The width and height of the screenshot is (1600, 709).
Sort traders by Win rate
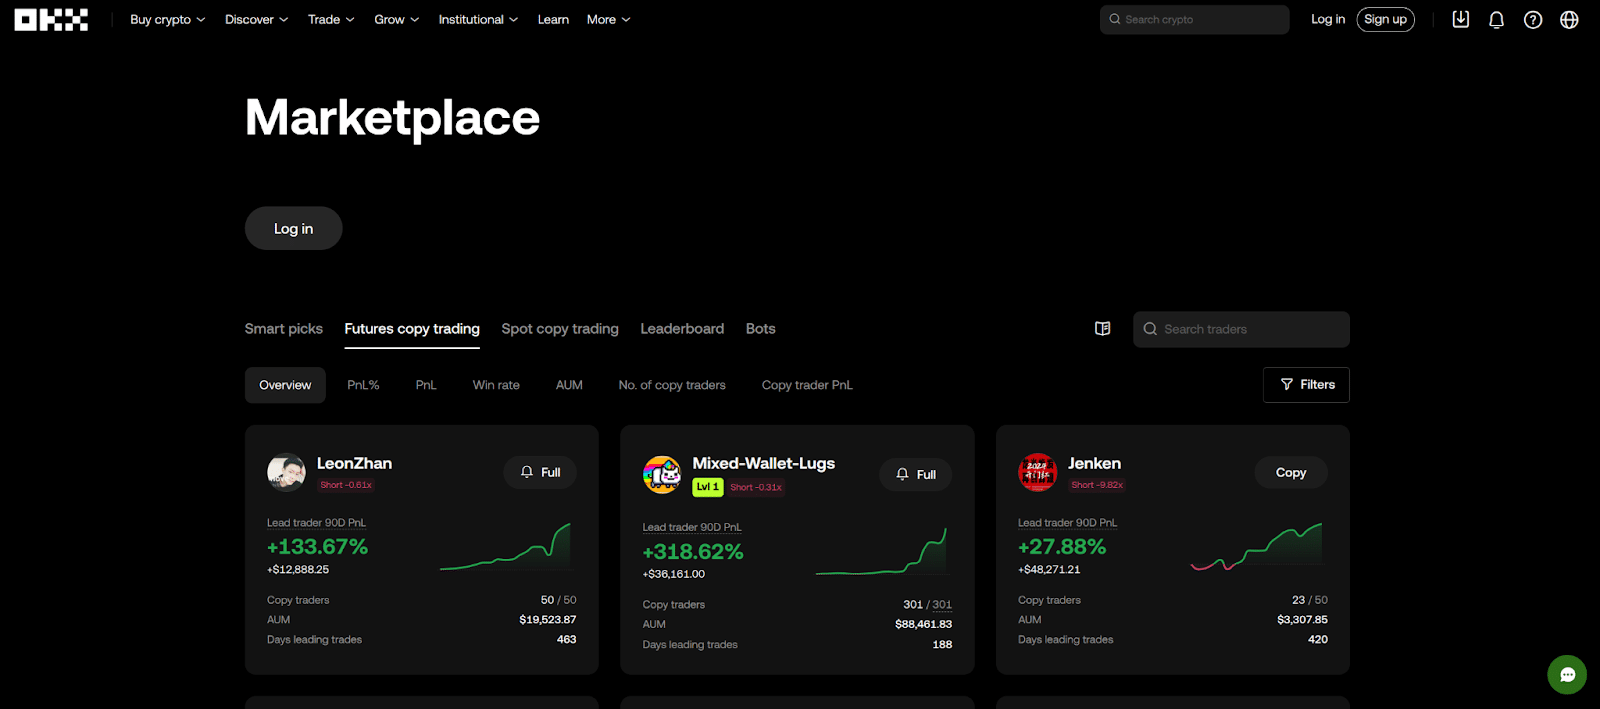496,385
